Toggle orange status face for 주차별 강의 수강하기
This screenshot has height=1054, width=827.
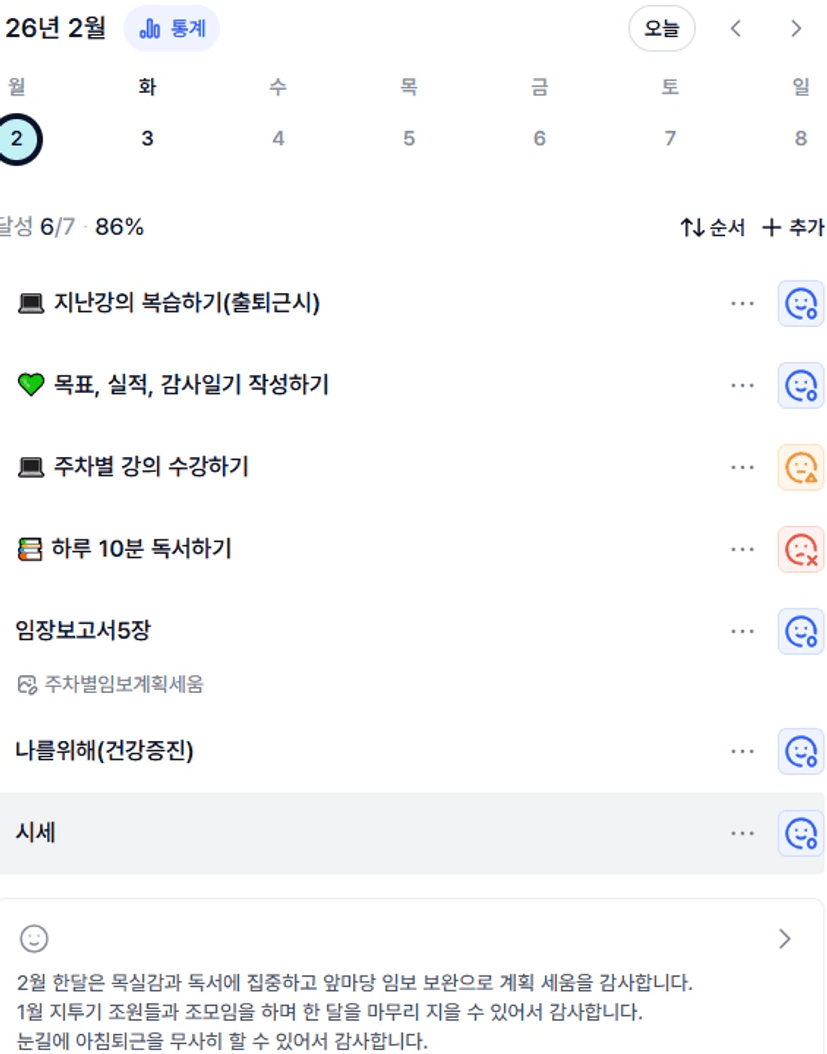(801, 467)
